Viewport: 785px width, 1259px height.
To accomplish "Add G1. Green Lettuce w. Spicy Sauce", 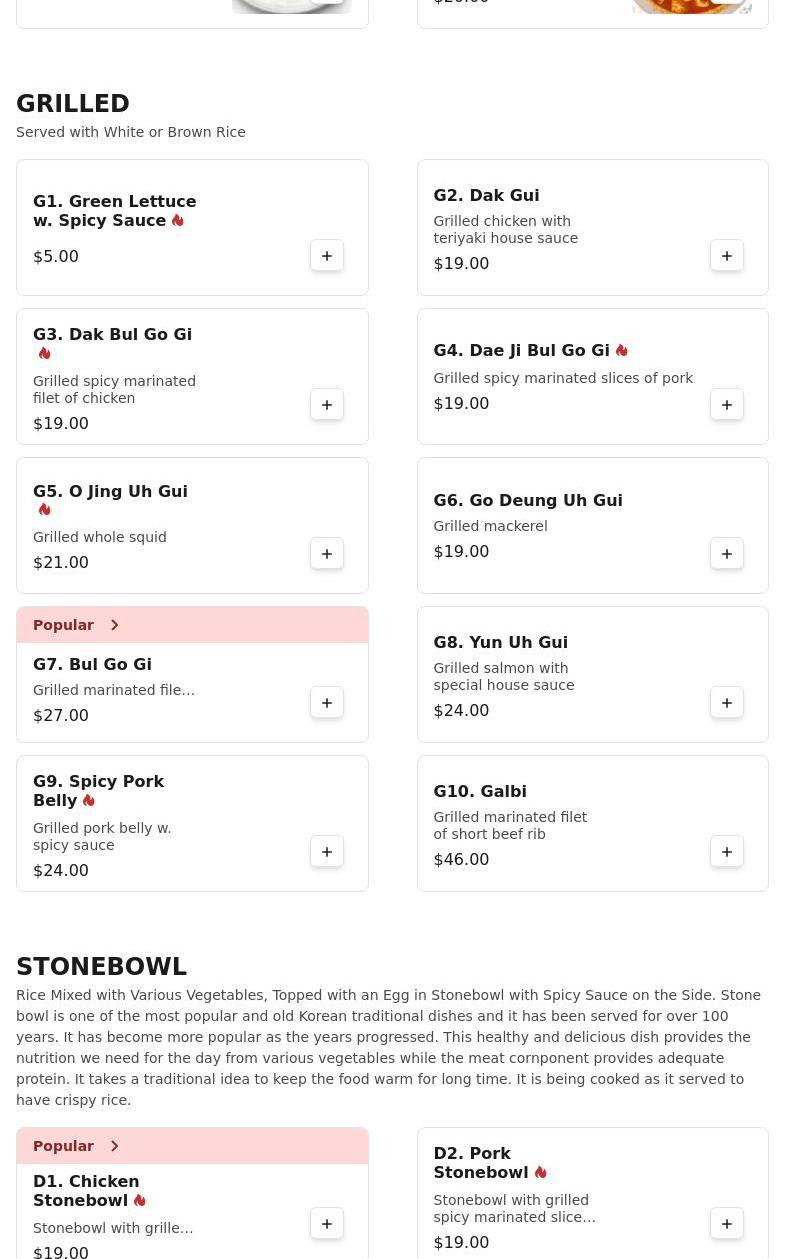I will click(x=327, y=256).
